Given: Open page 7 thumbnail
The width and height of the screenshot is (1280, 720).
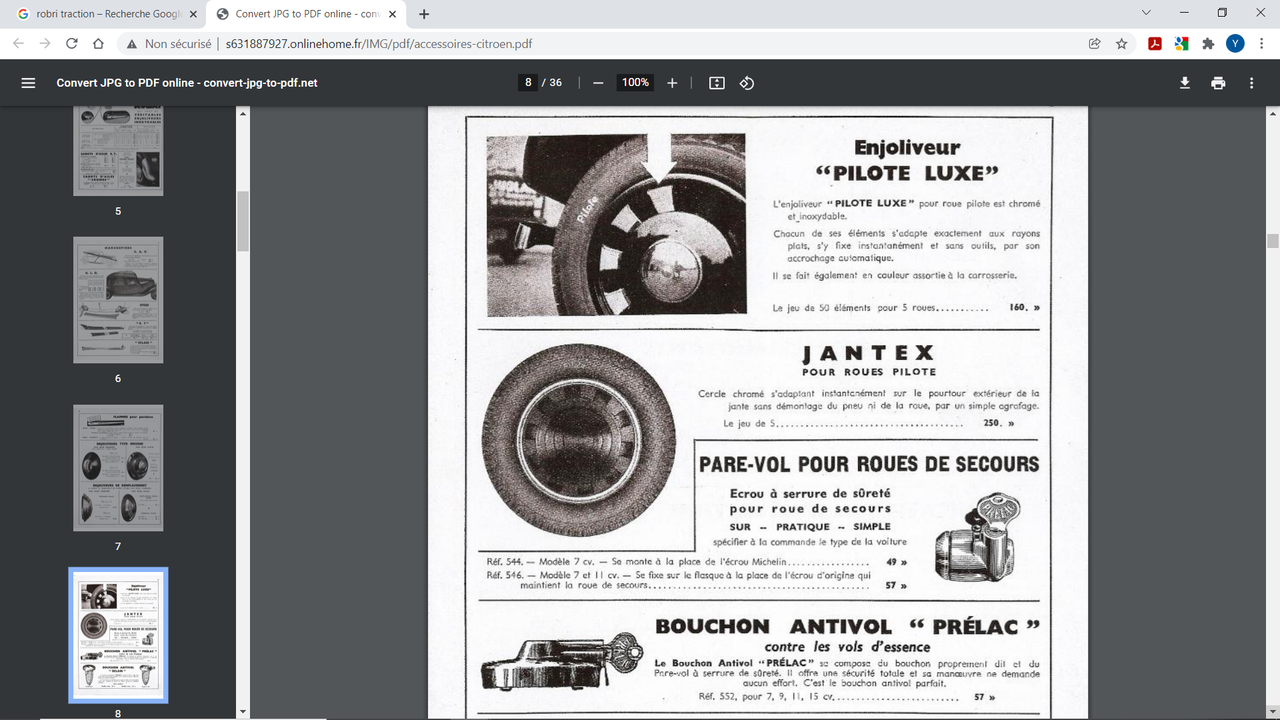Looking at the screenshot, I should (118, 468).
